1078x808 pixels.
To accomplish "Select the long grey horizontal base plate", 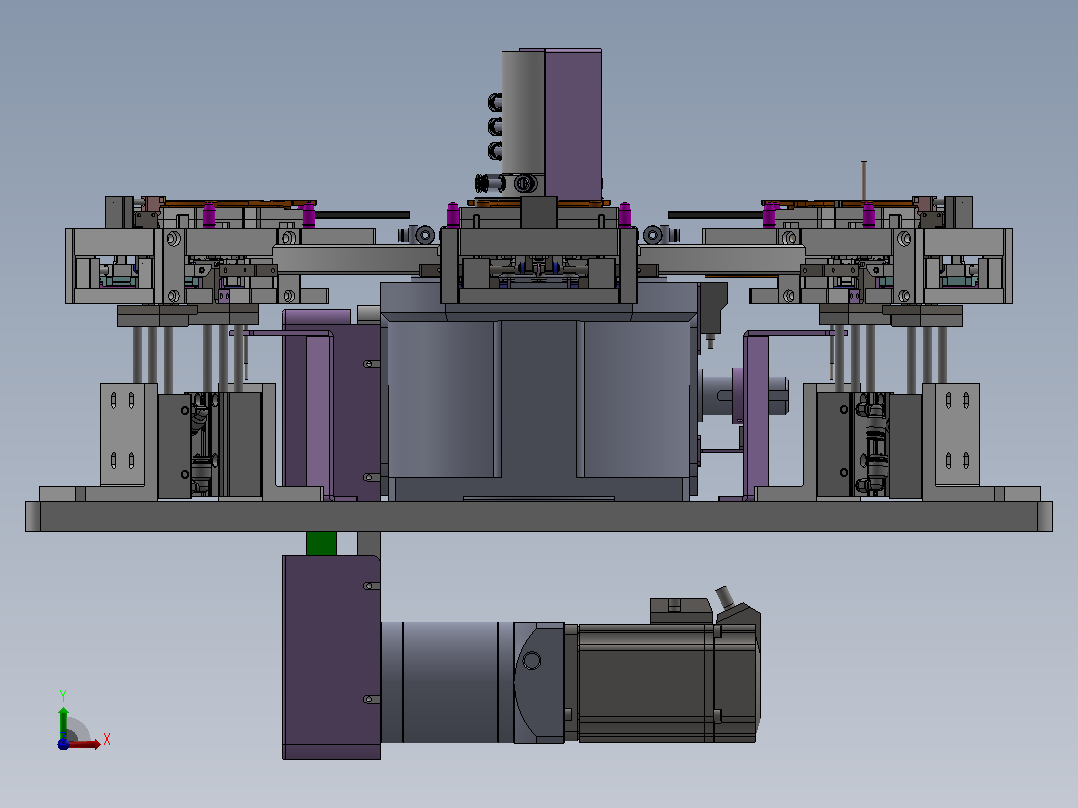I will click(x=538, y=516).
